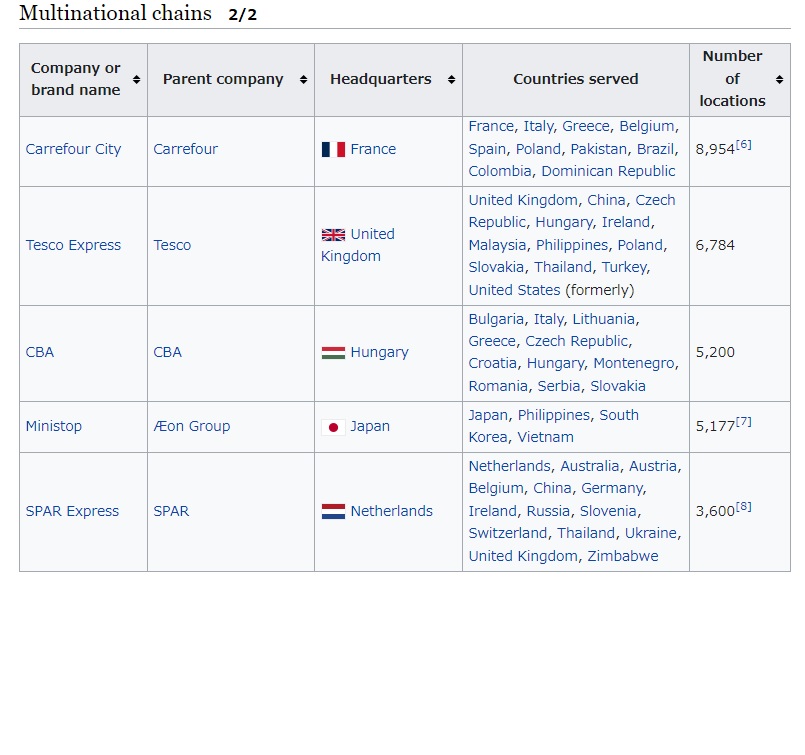Sort table by Headquarters column
Screen dimensions: 805x755
(x=451, y=80)
